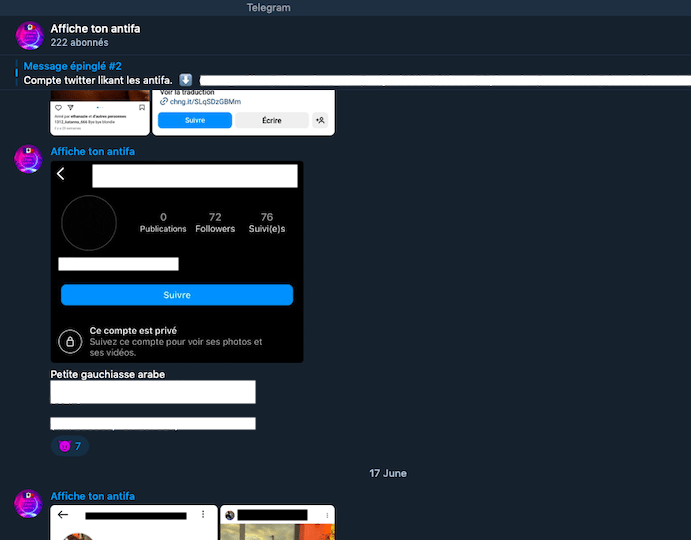Image resolution: width=691 pixels, height=540 pixels.
Task: Click the wide blue Suivre button
Action: click(x=177, y=295)
